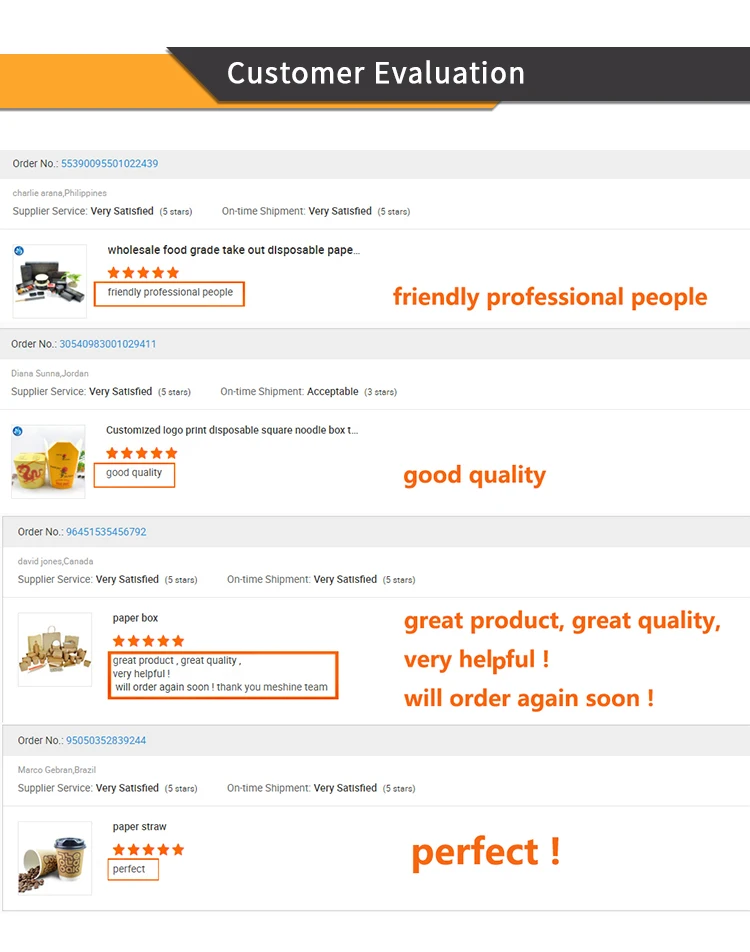Viewport: 750px width, 952px height.
Task: Click the paper straw product title
Action: coord(140,827)
